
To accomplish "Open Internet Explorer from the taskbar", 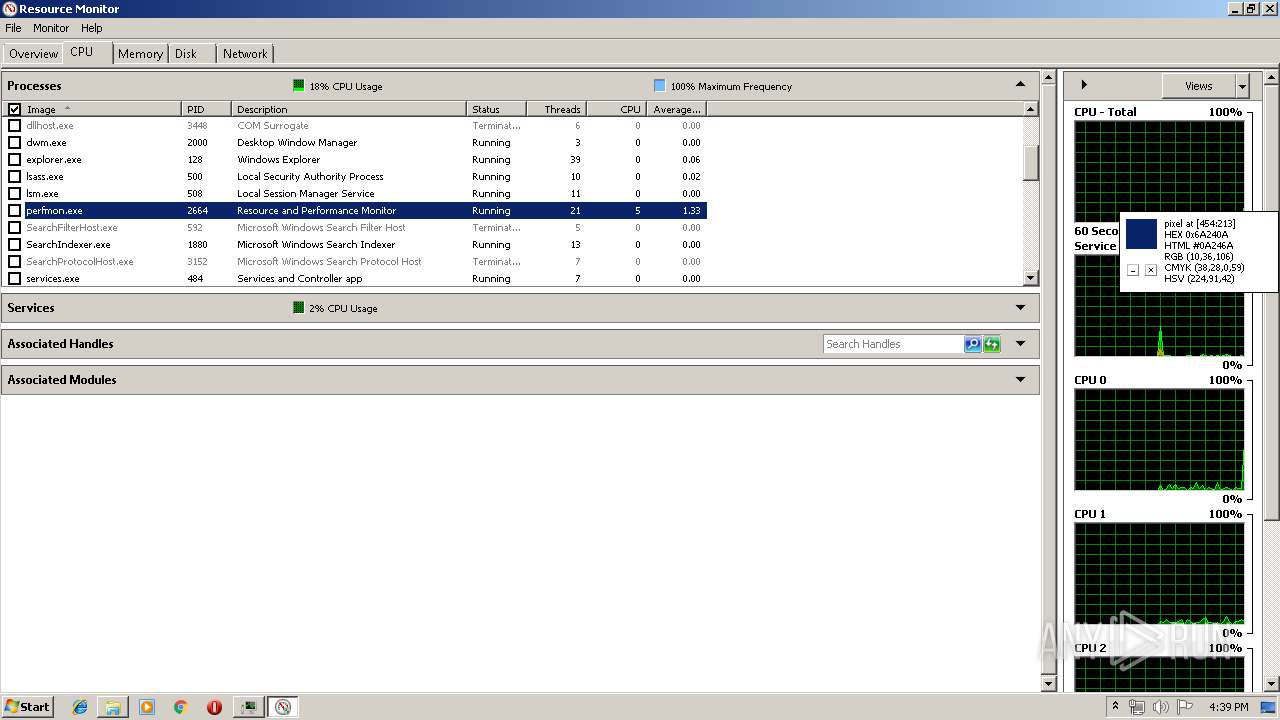I will pos(80,707).
